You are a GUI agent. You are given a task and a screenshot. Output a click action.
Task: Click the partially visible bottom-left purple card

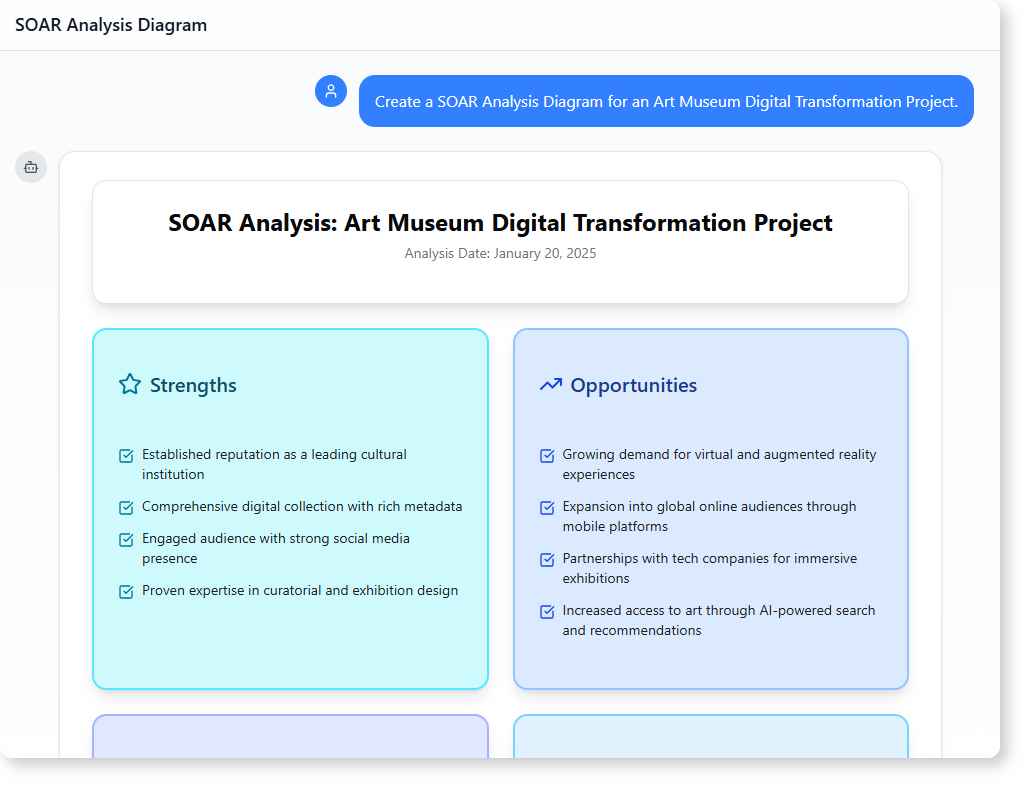tap(290, 736)
